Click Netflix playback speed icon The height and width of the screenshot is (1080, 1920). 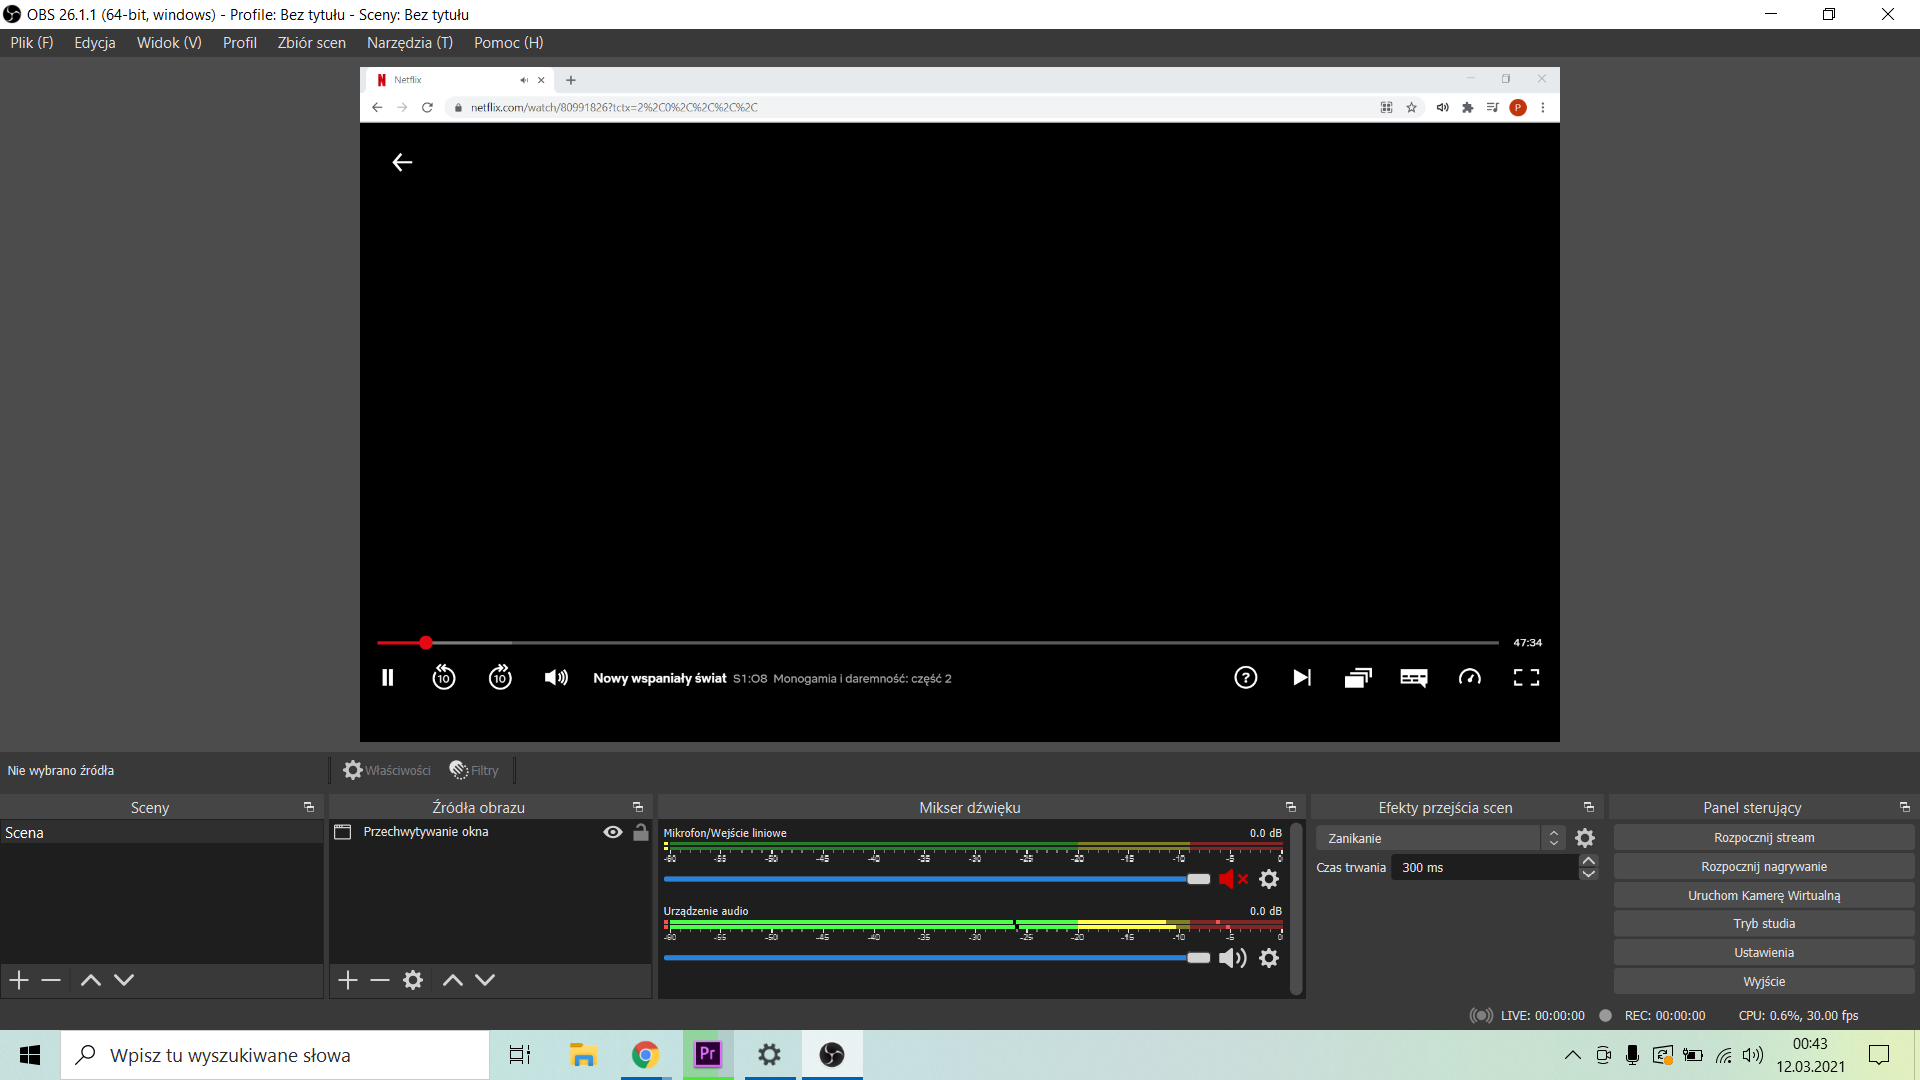1470,678
